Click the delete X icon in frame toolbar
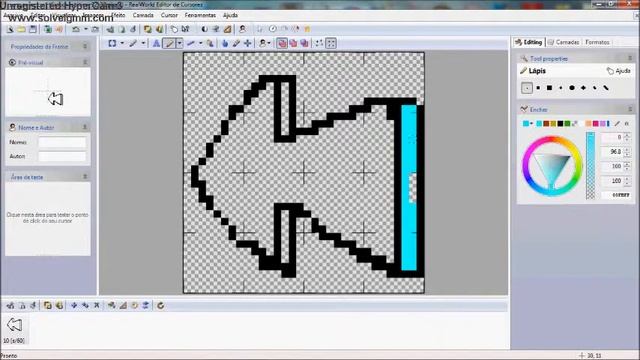The height and width of the screenshot is (360, 640). pos(97,305)
